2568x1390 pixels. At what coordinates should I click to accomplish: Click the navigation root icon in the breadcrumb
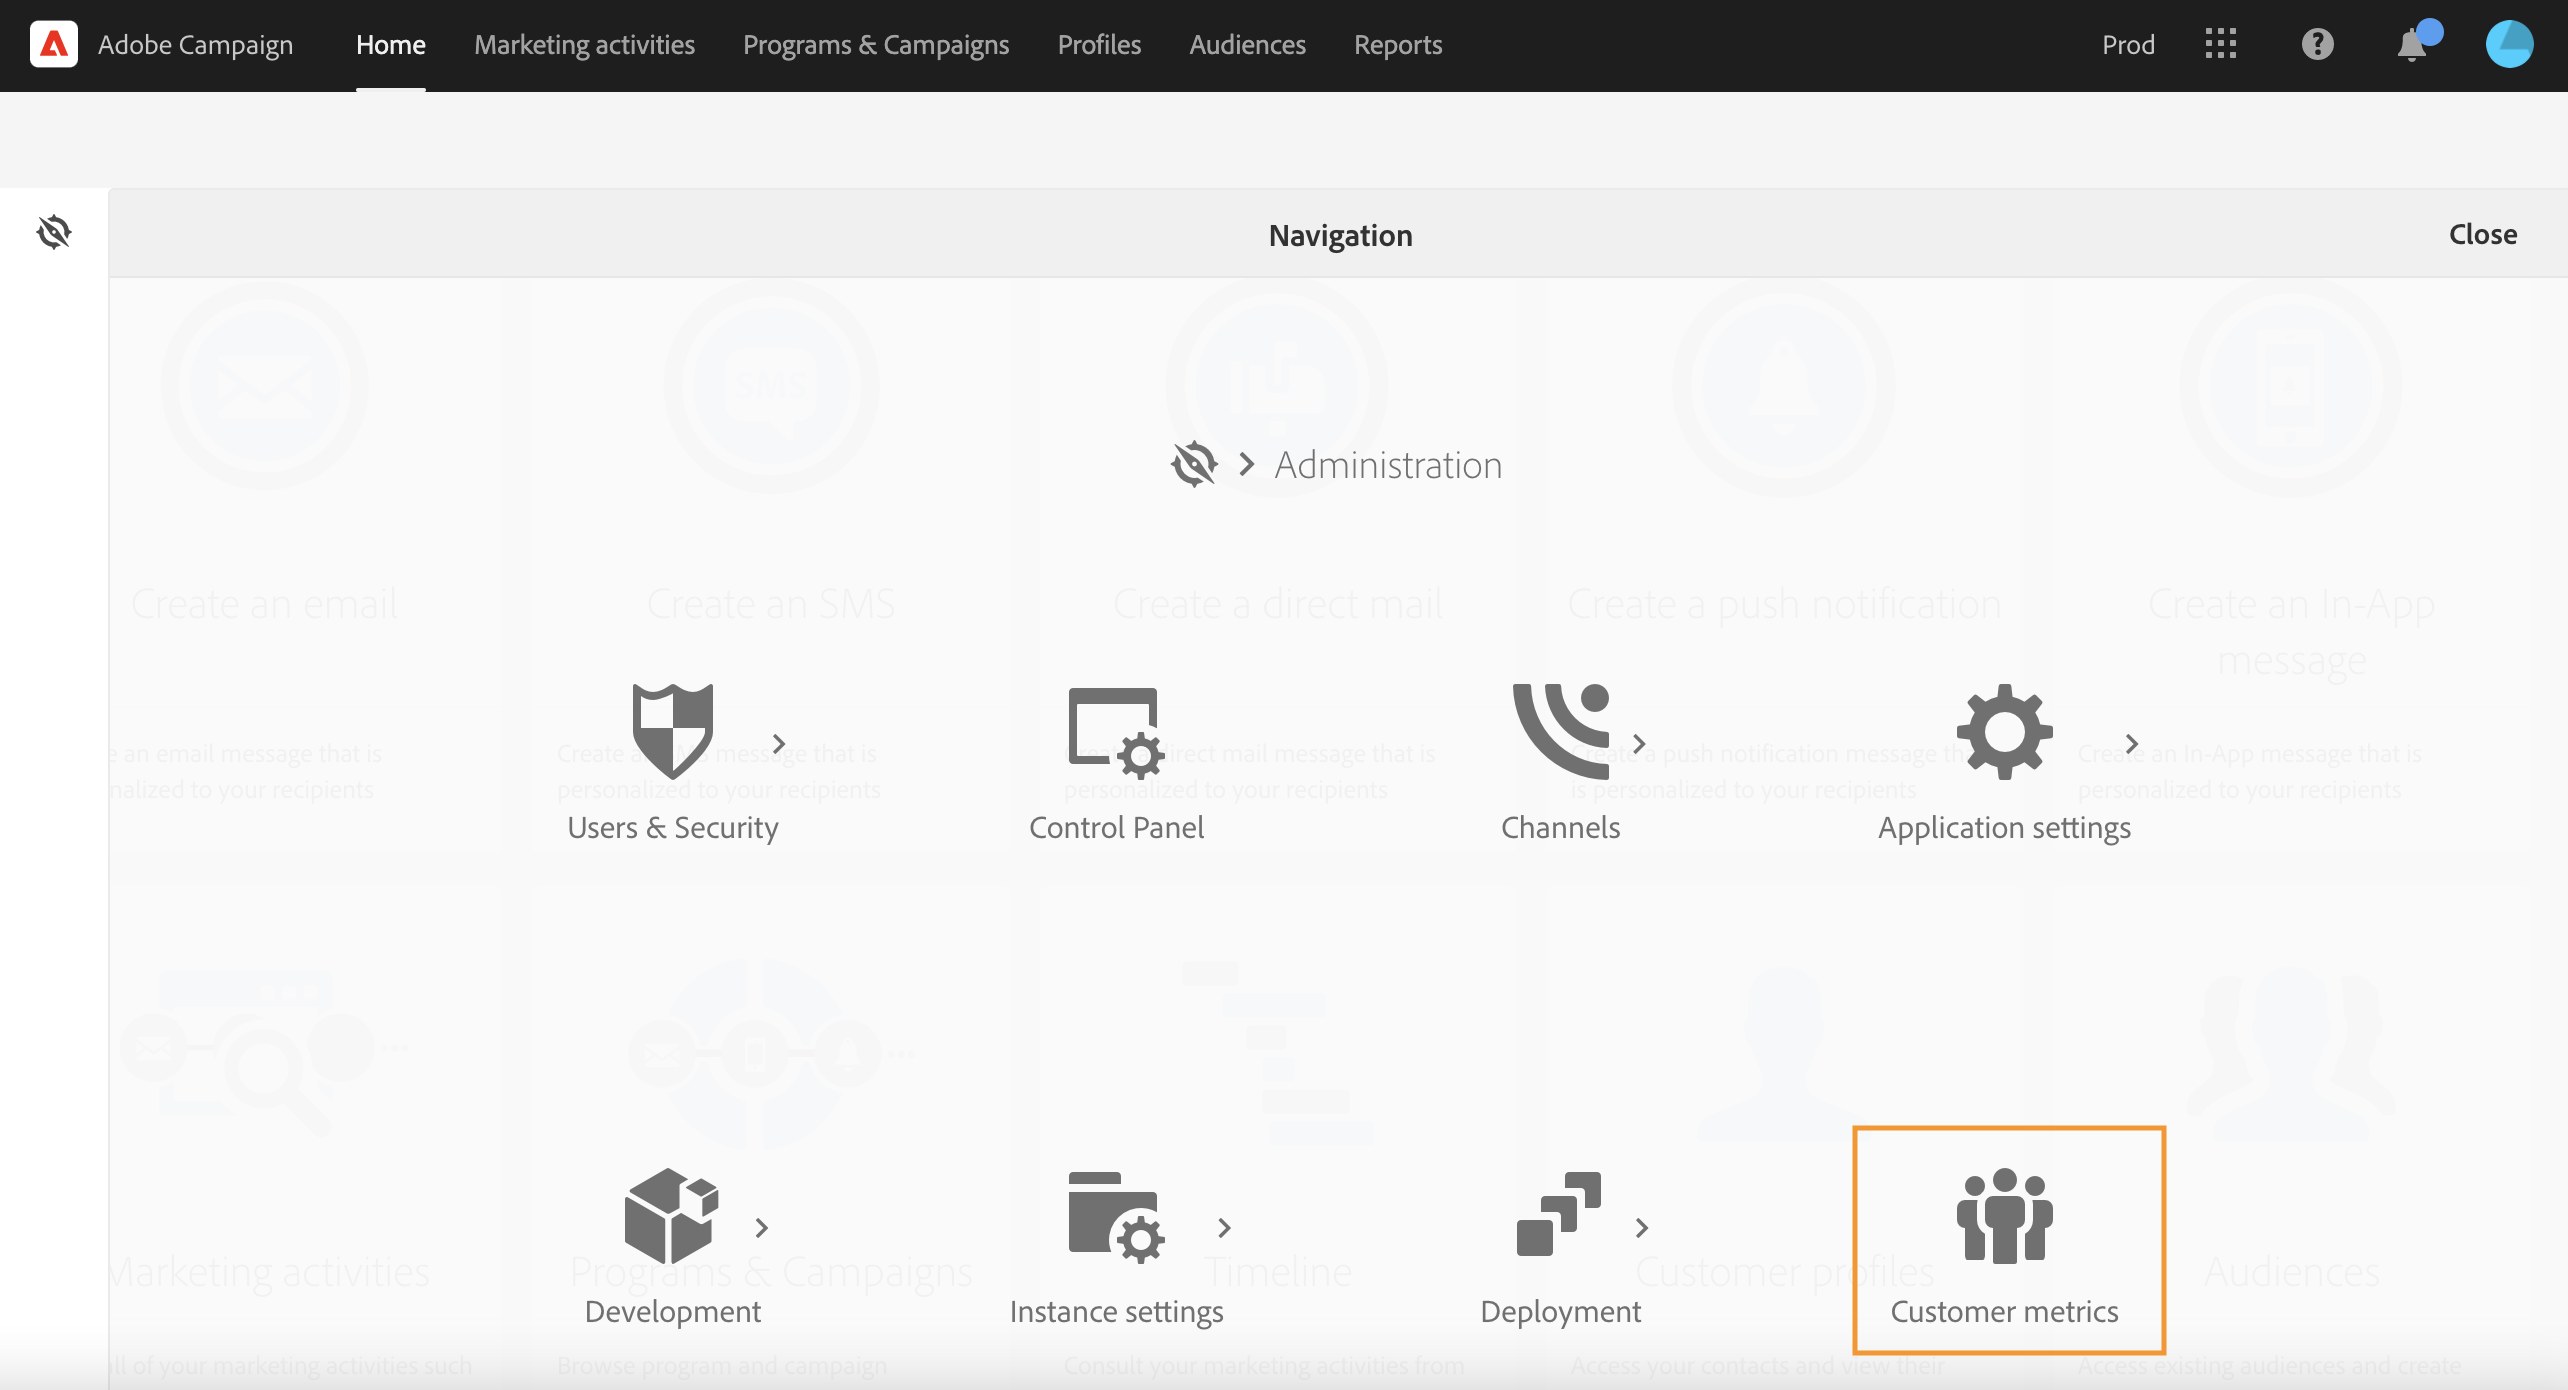click(1194, 465)
